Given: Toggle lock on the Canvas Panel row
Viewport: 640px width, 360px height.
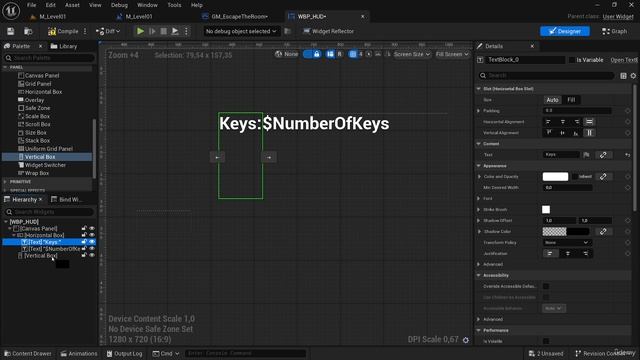Looking at the screenshot, I should pos(84,229).
